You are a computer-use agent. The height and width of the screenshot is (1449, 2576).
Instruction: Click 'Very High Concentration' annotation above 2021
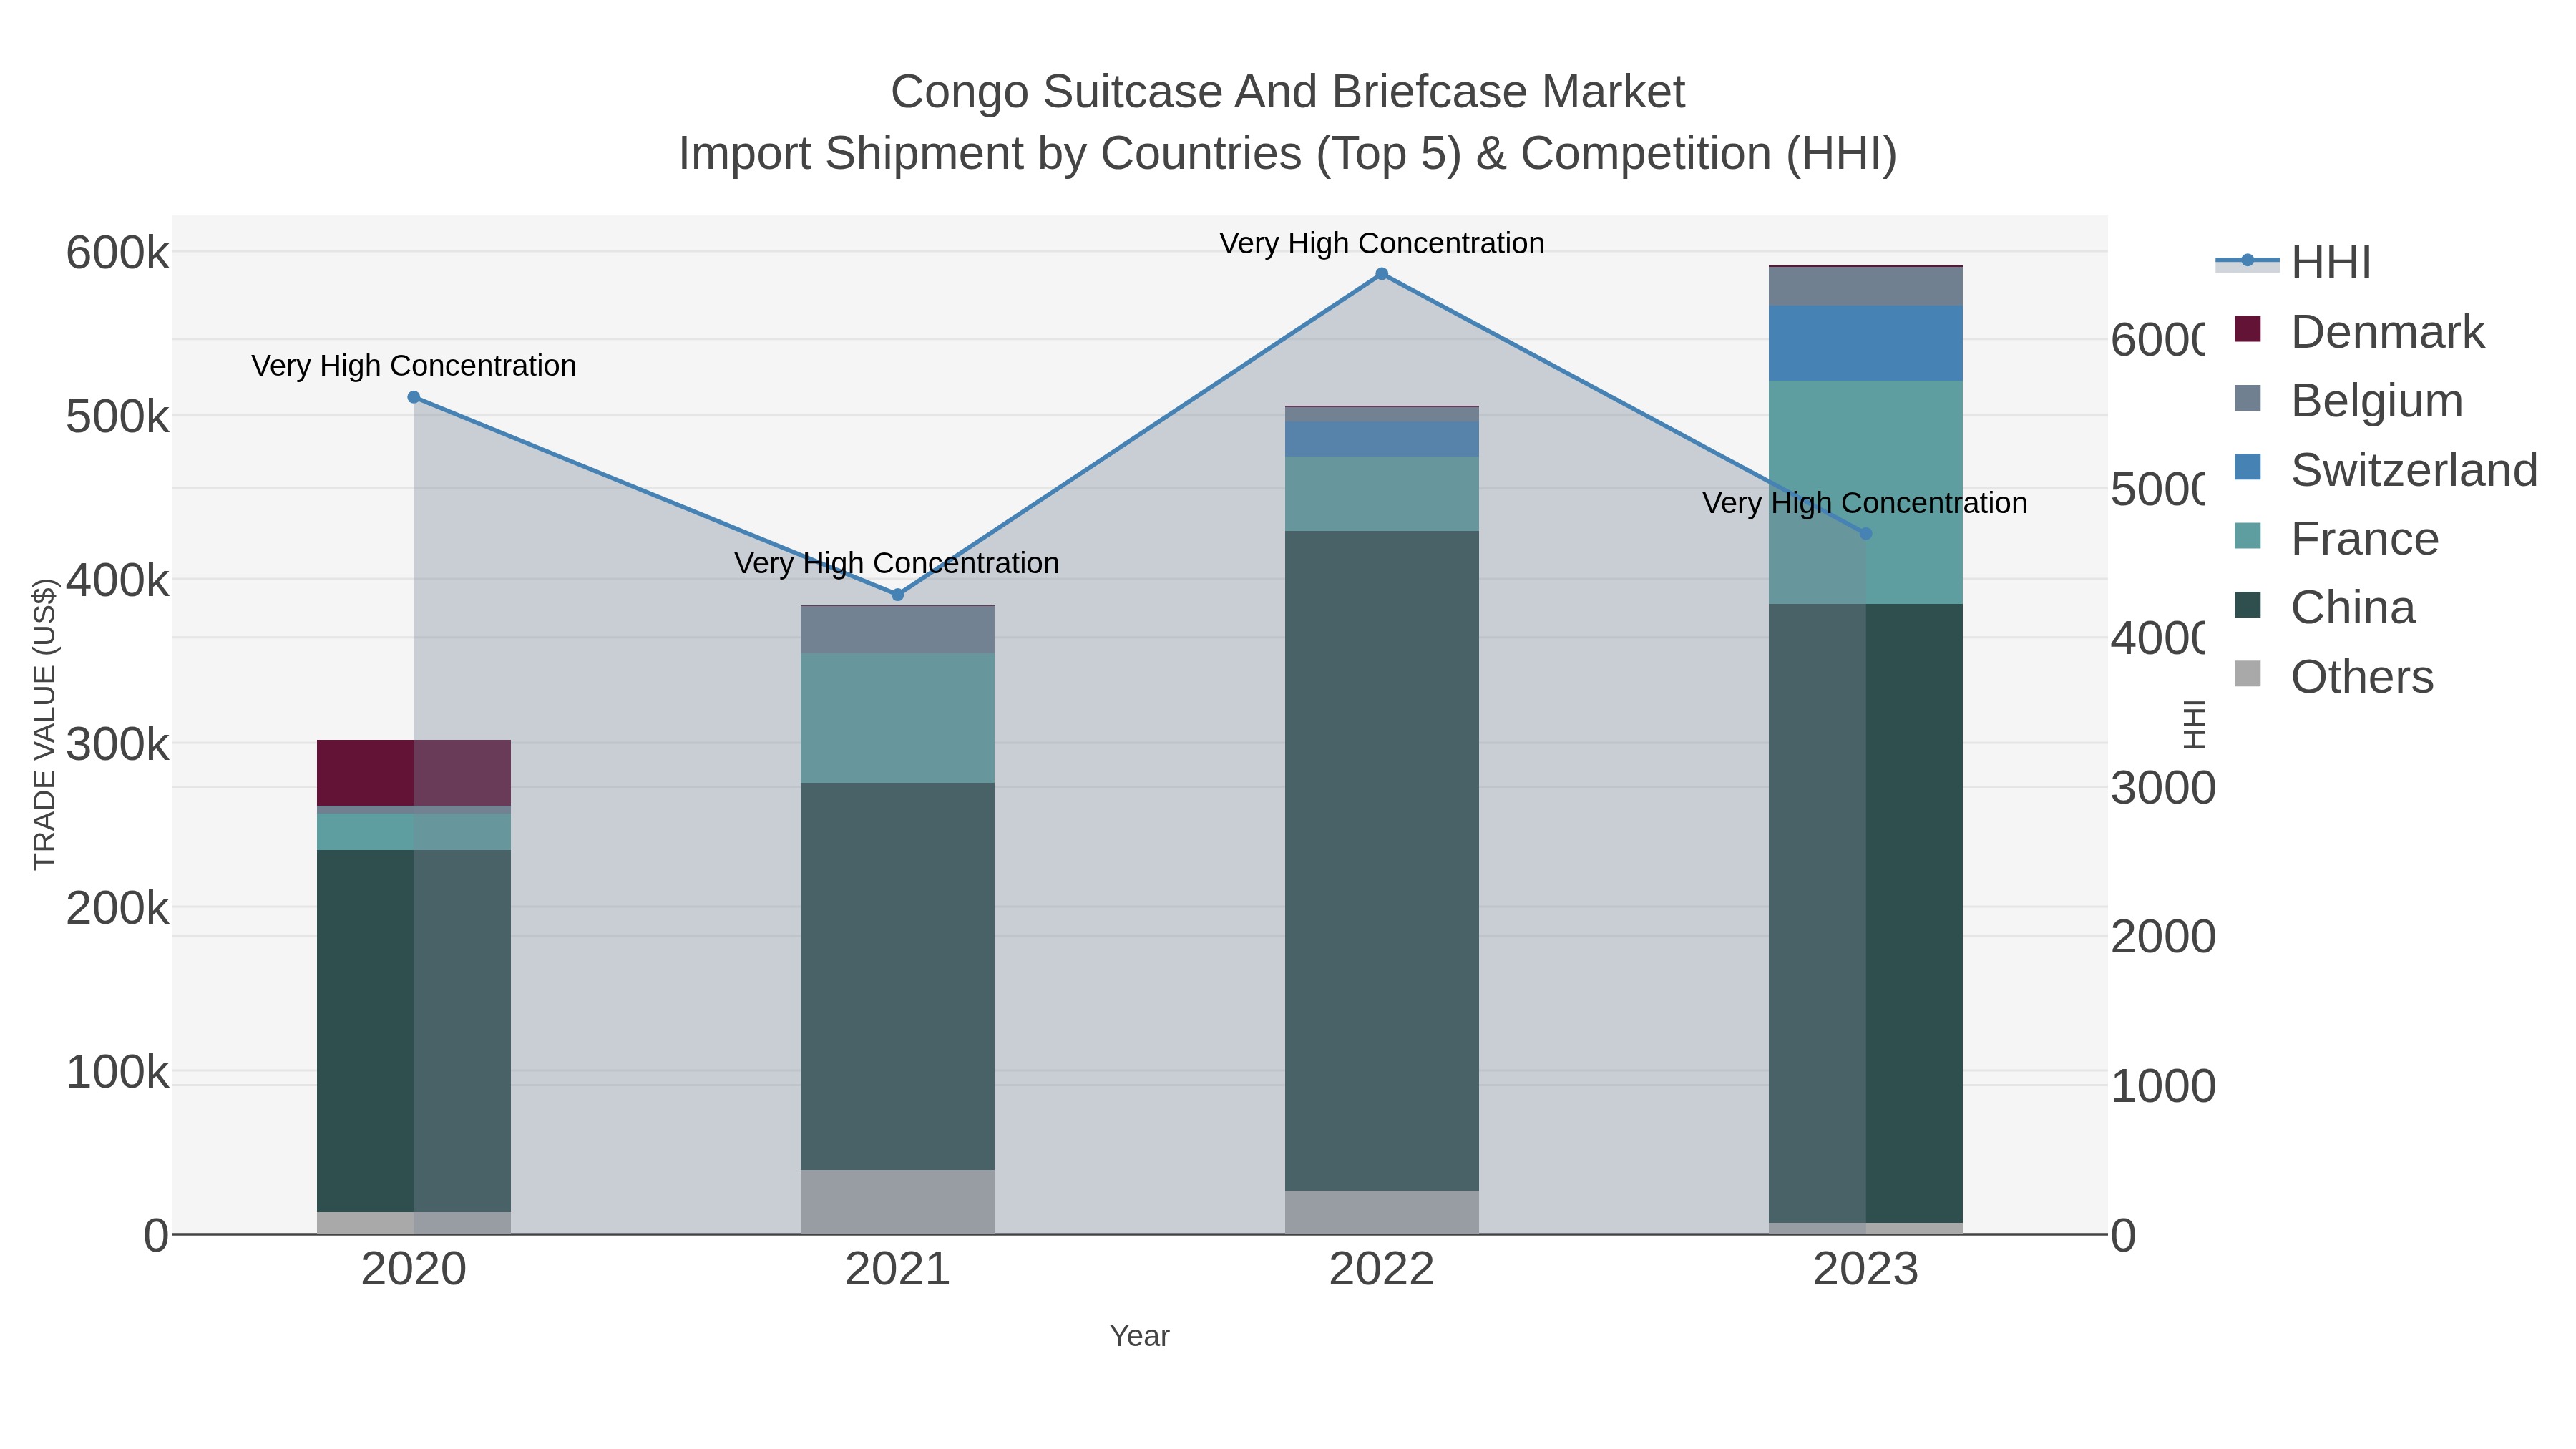point(897,563)
